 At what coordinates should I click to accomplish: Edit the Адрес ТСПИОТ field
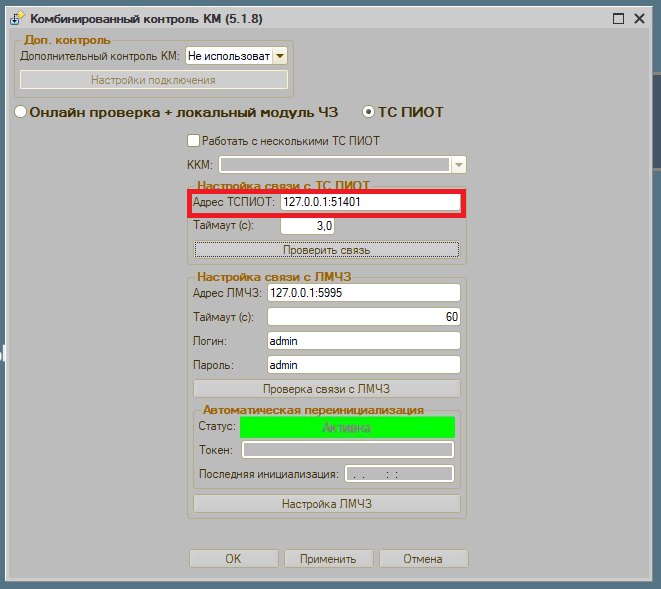370,202
